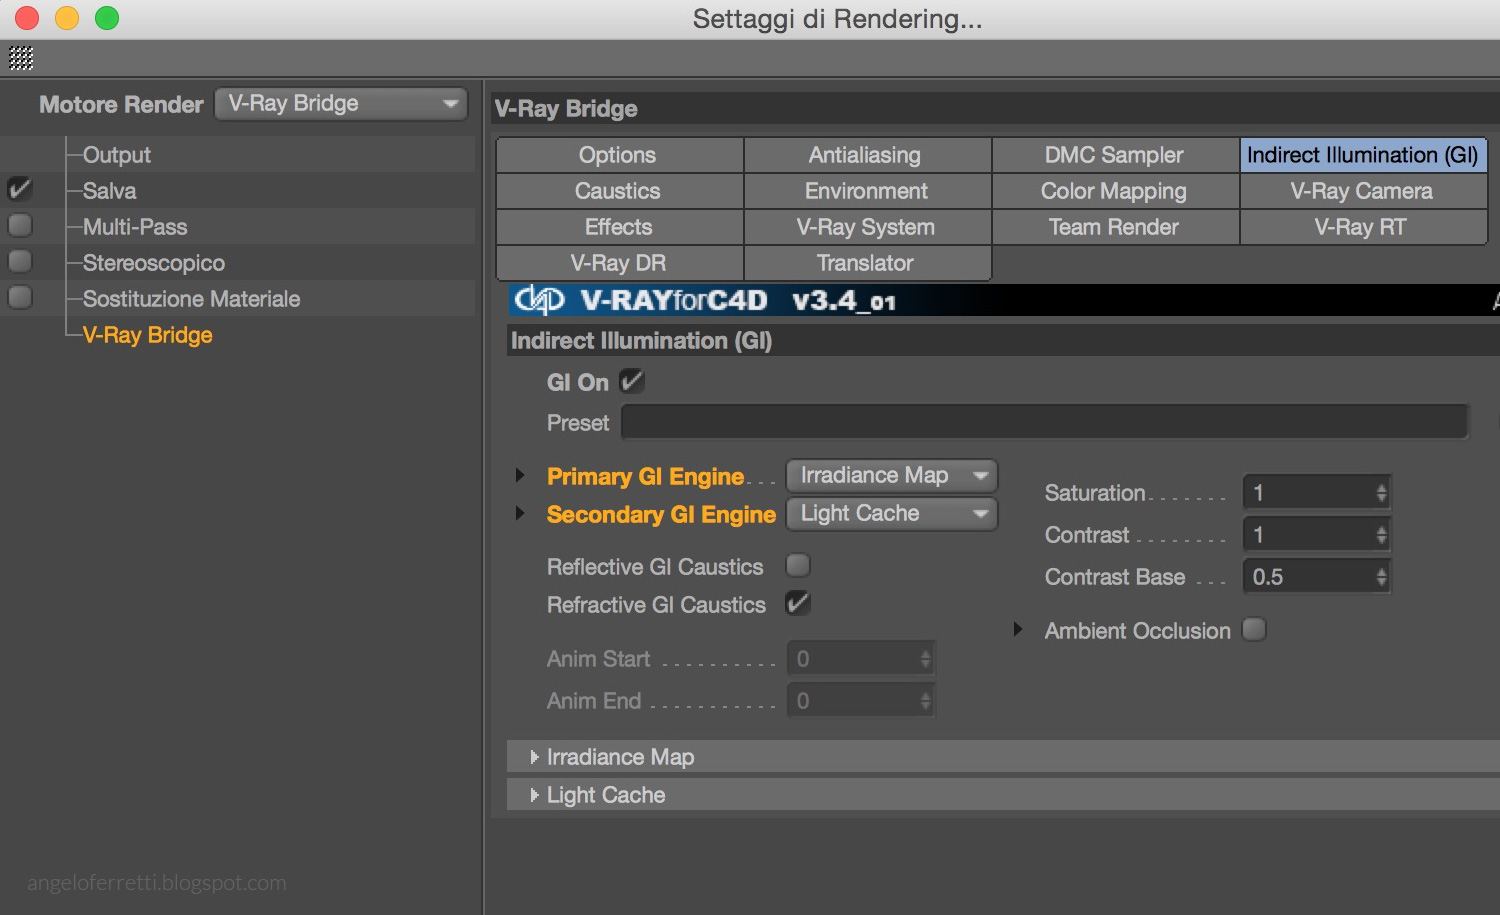This screenshot has width=1500, height=915.
Task: Uncheck the Salva checkbox
Action: pos(20,189)
